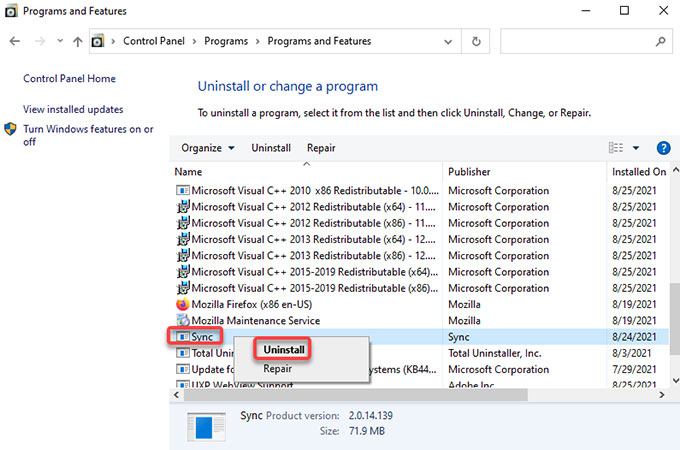Click the vertical scrollbar thumb
Image resolution: width=680 pixels, height=450 pixels.
[675, 319]
